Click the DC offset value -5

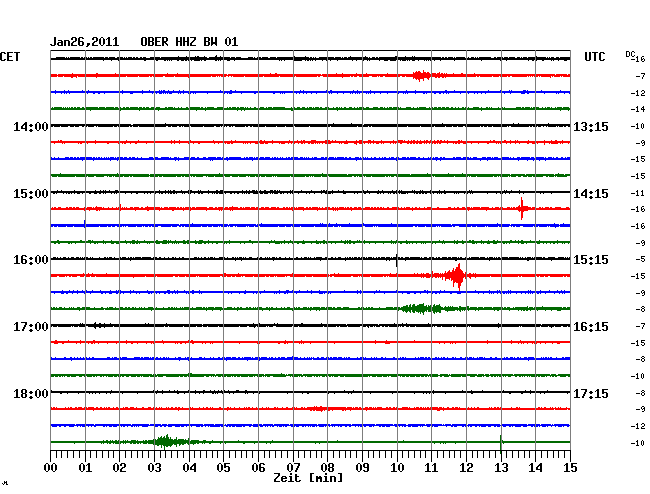coord(640,259)
